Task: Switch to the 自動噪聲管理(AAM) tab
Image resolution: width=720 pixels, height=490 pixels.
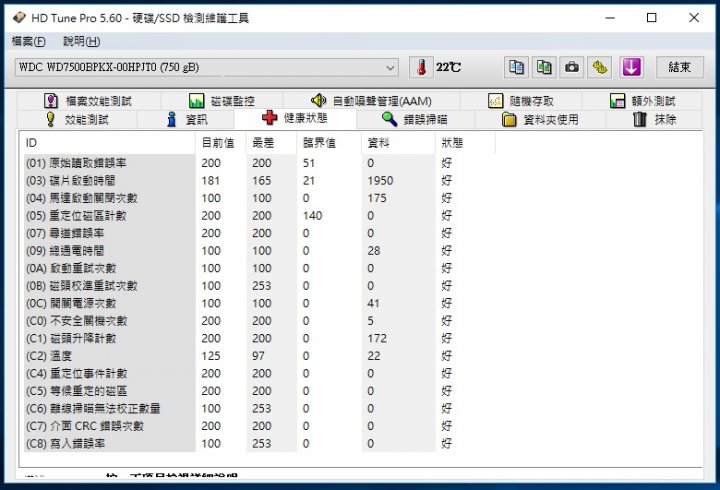Action: click(x=371, y=101)
